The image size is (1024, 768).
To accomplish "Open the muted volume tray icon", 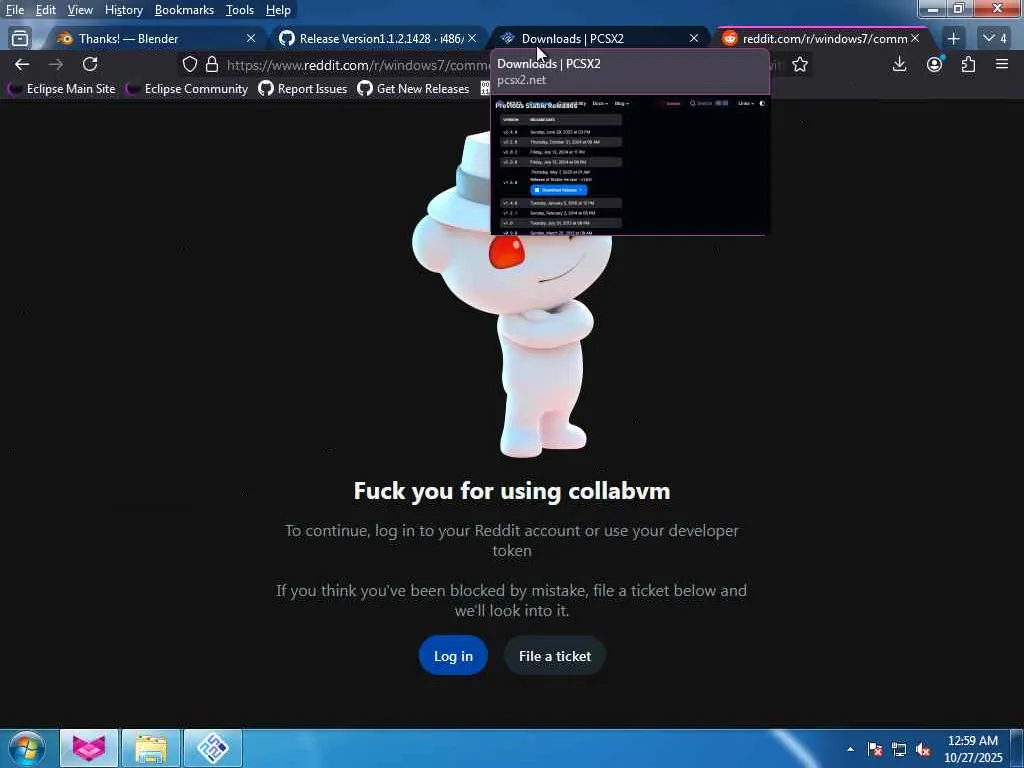I will [923, 749].
